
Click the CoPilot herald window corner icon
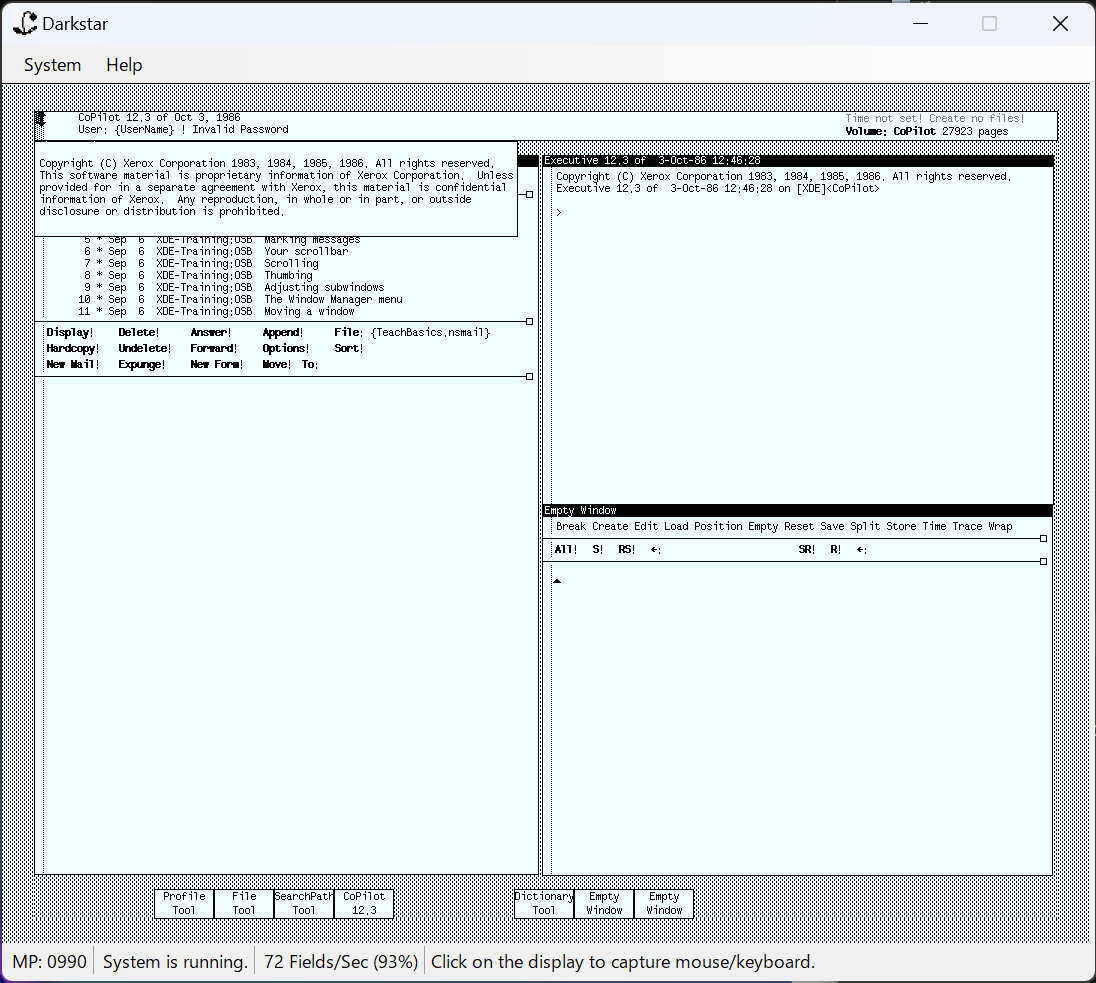tap(40, 119)
